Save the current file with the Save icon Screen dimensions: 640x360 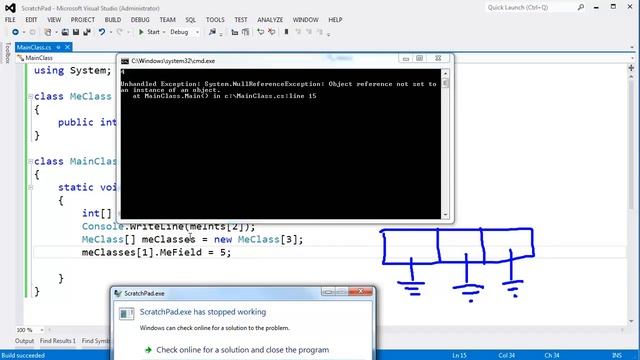(x=76, y=32)
